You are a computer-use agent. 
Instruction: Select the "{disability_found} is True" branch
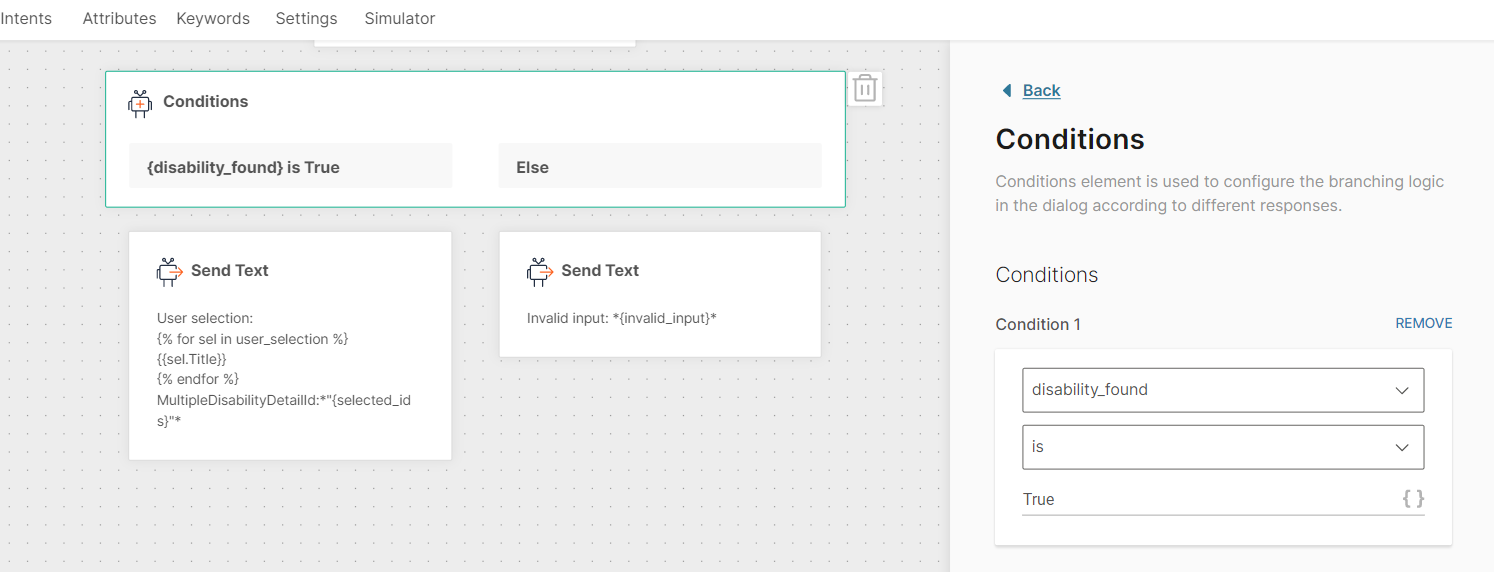290,167
